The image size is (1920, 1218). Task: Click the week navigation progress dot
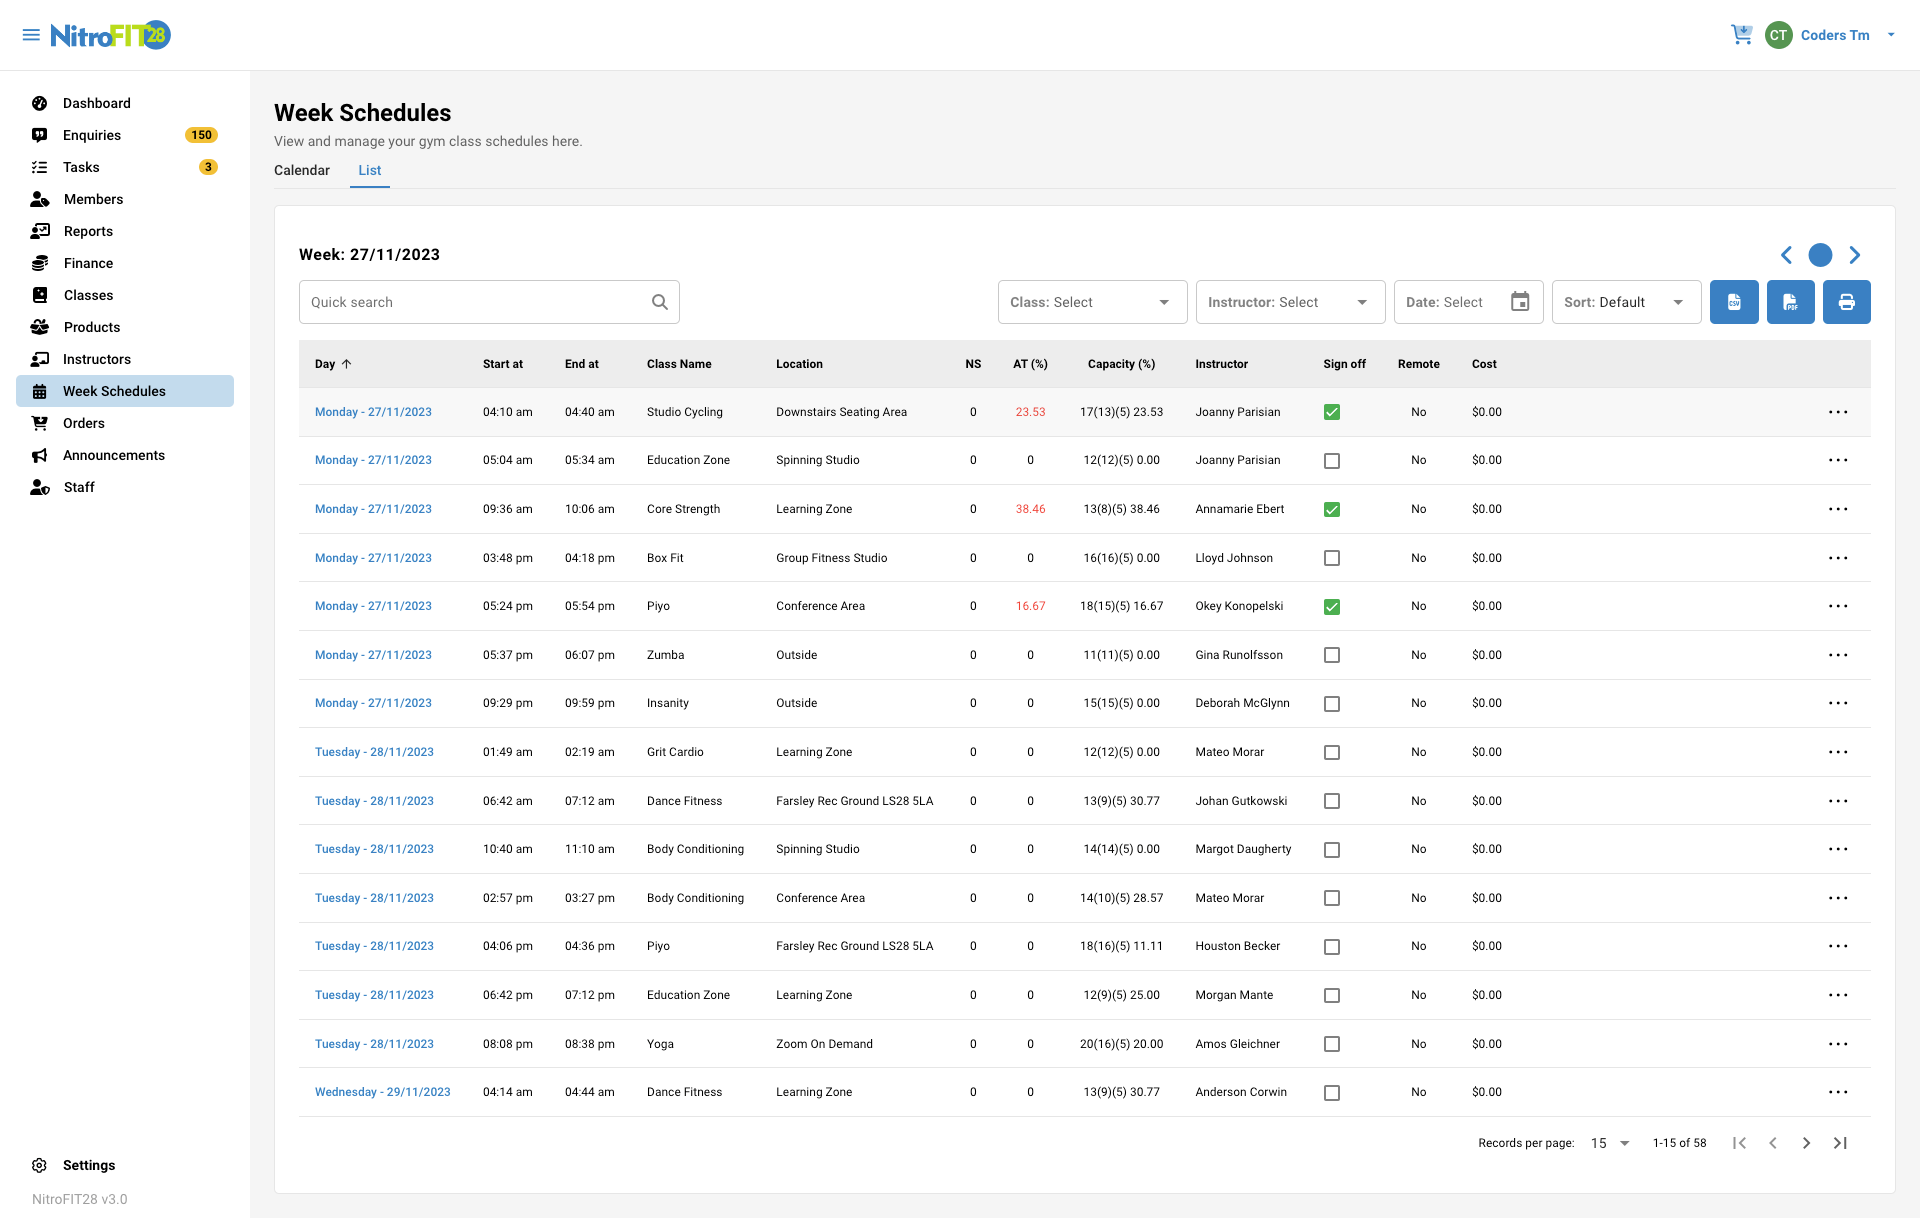coord(1820,255)
